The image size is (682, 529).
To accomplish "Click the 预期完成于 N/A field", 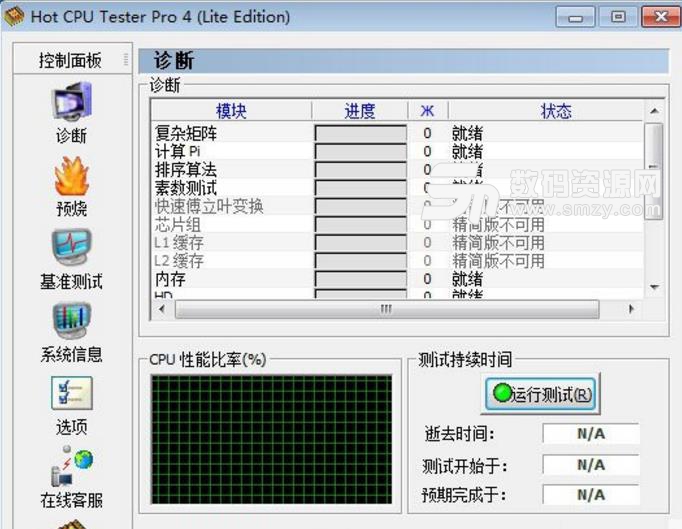I will click(591, 495).
